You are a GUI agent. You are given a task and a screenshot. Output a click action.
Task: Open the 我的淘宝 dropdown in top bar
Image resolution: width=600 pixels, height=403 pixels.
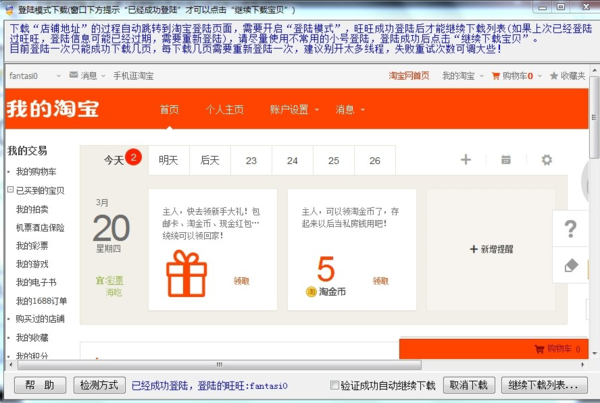point(463,76)
